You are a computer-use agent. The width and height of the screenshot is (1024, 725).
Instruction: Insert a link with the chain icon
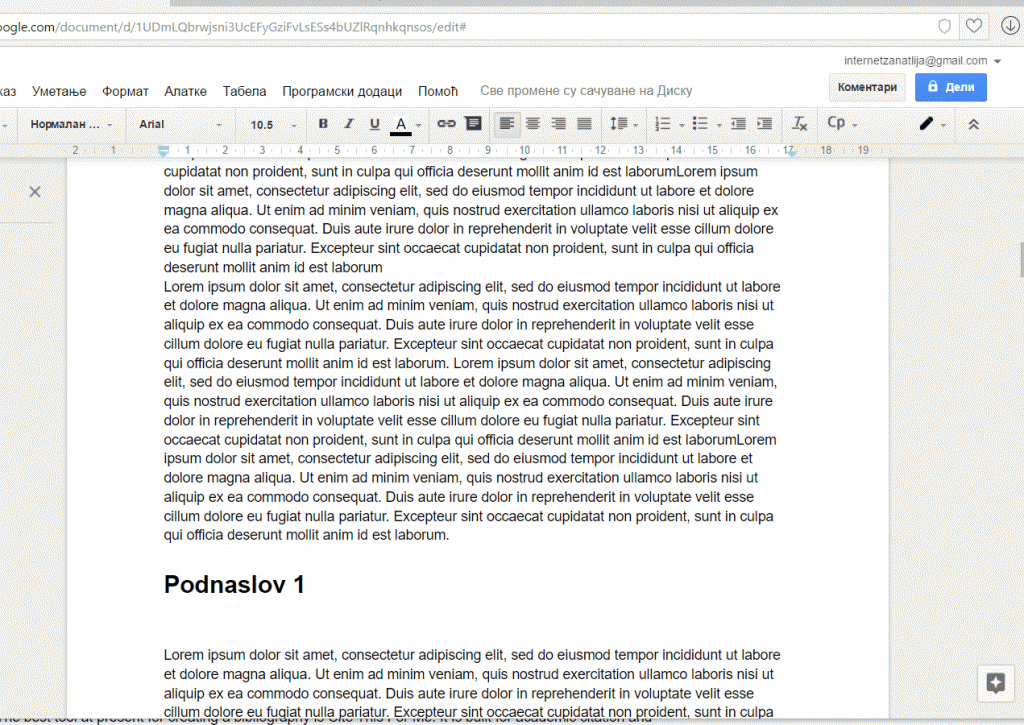point(446,123)
